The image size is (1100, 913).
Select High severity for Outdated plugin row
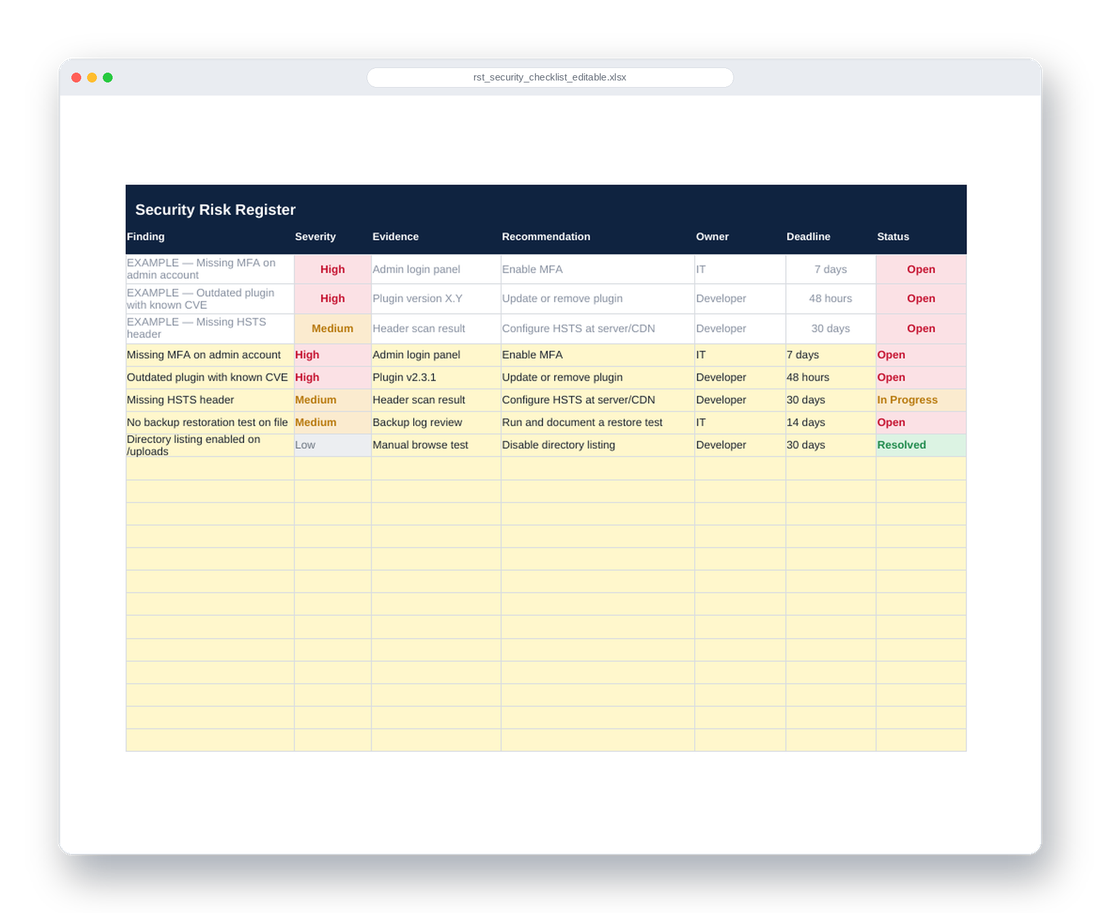[333, 378]
